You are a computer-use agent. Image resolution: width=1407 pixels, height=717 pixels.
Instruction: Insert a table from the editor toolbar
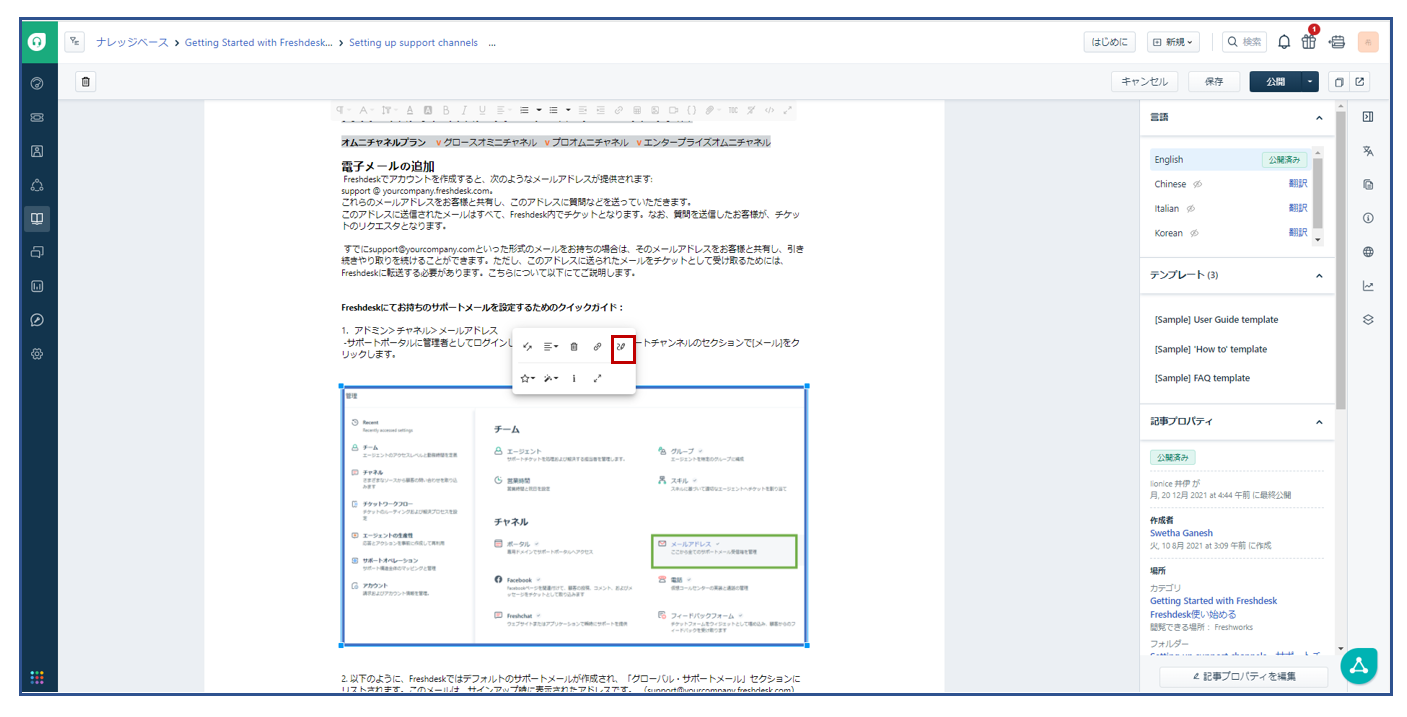[637, 110]
